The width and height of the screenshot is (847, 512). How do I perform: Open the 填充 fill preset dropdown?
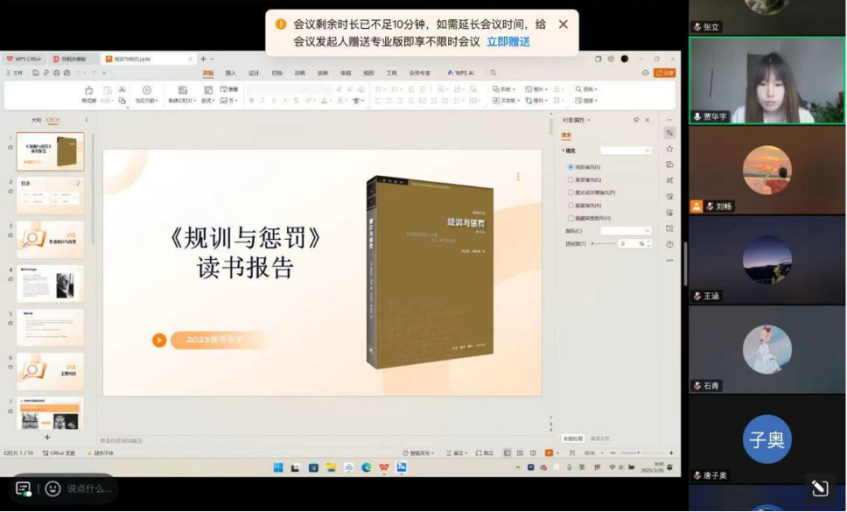(x=626, y=151)
